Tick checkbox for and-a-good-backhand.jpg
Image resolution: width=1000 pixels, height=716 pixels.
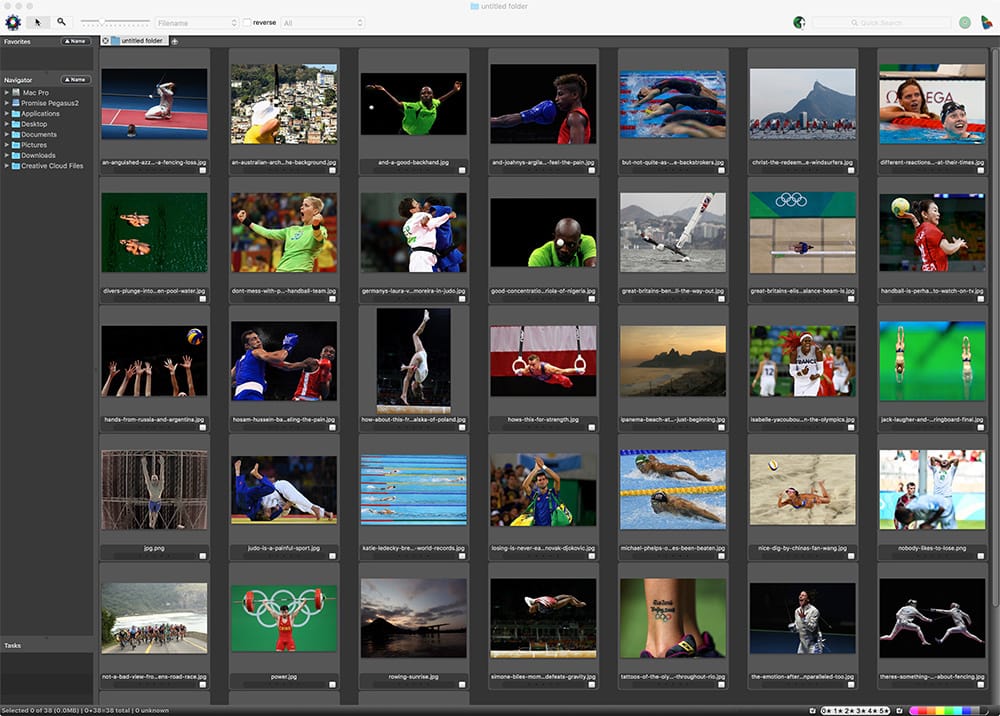point(462,171)
